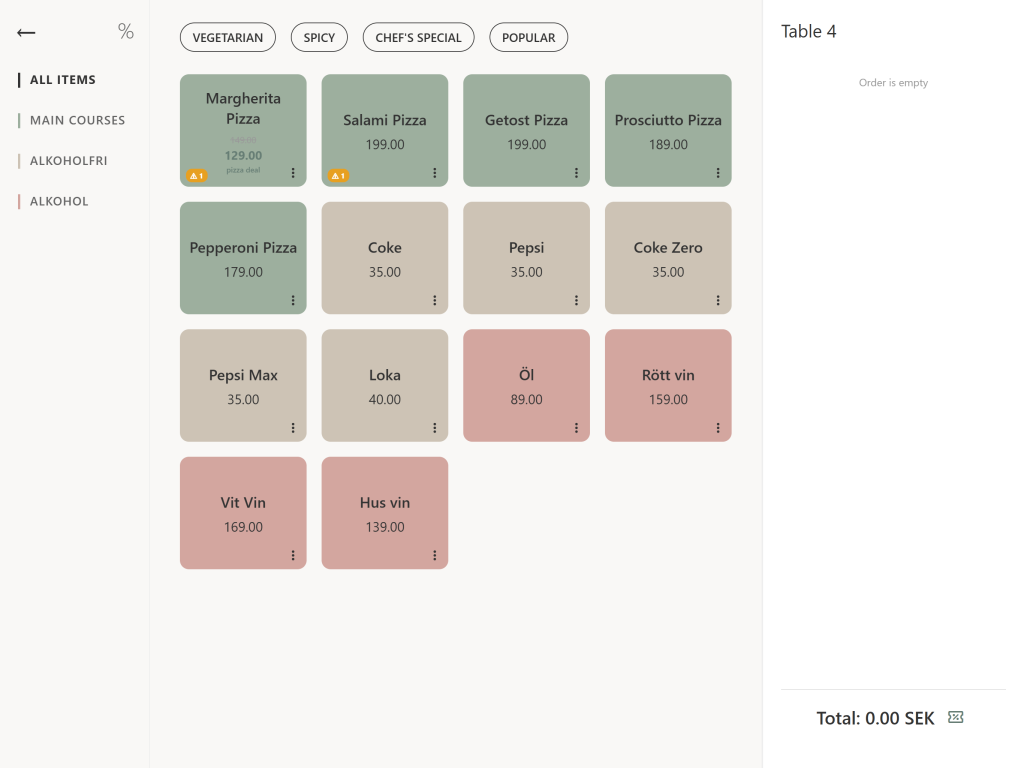The image size is (1024, 768).
Task: Open three-dot menu on Pepperoni Pizza card
Action: (293, 300)
